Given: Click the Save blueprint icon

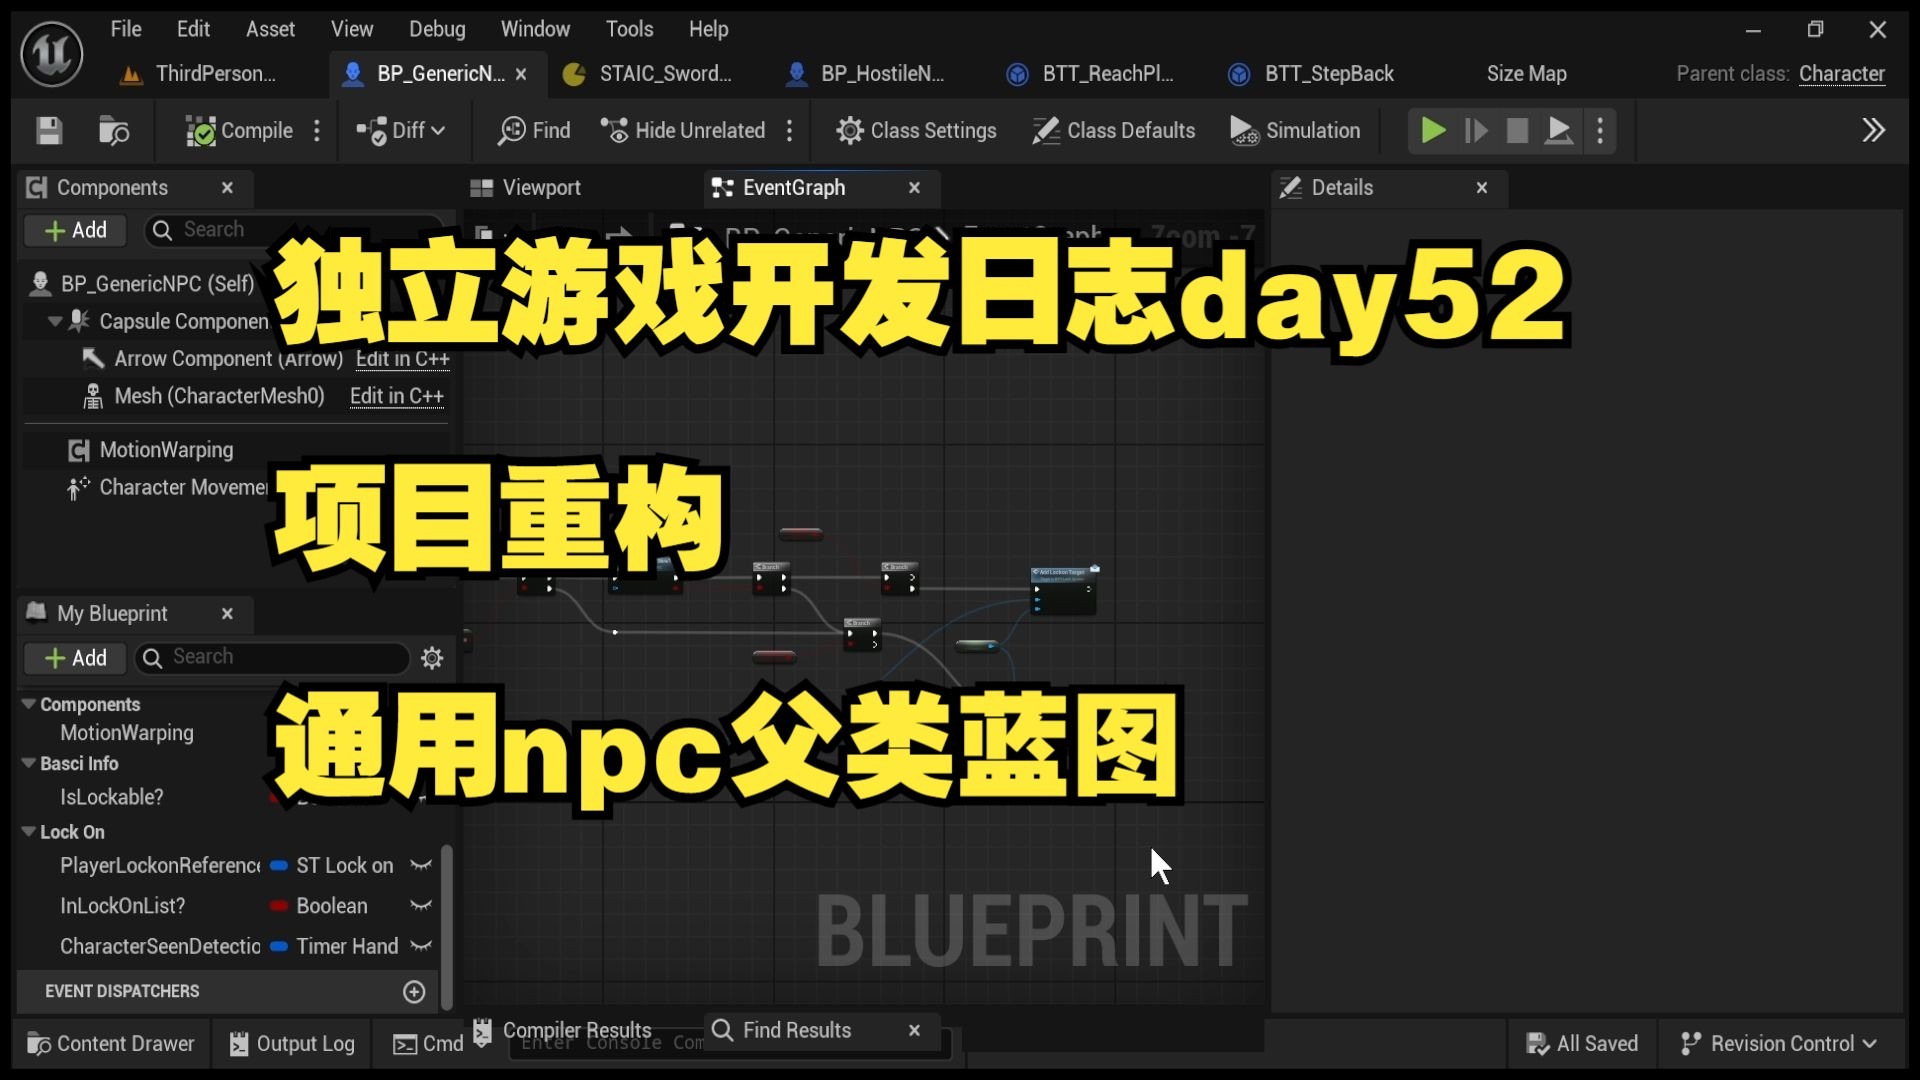Looking at the screenshot, I should pyautogui.click(x=49, y=131).
